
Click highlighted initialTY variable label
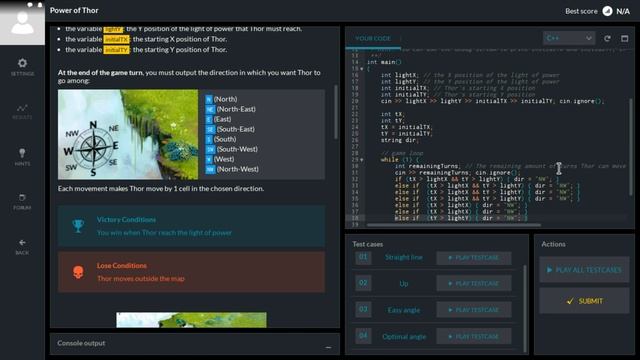(x=116, y=50)
